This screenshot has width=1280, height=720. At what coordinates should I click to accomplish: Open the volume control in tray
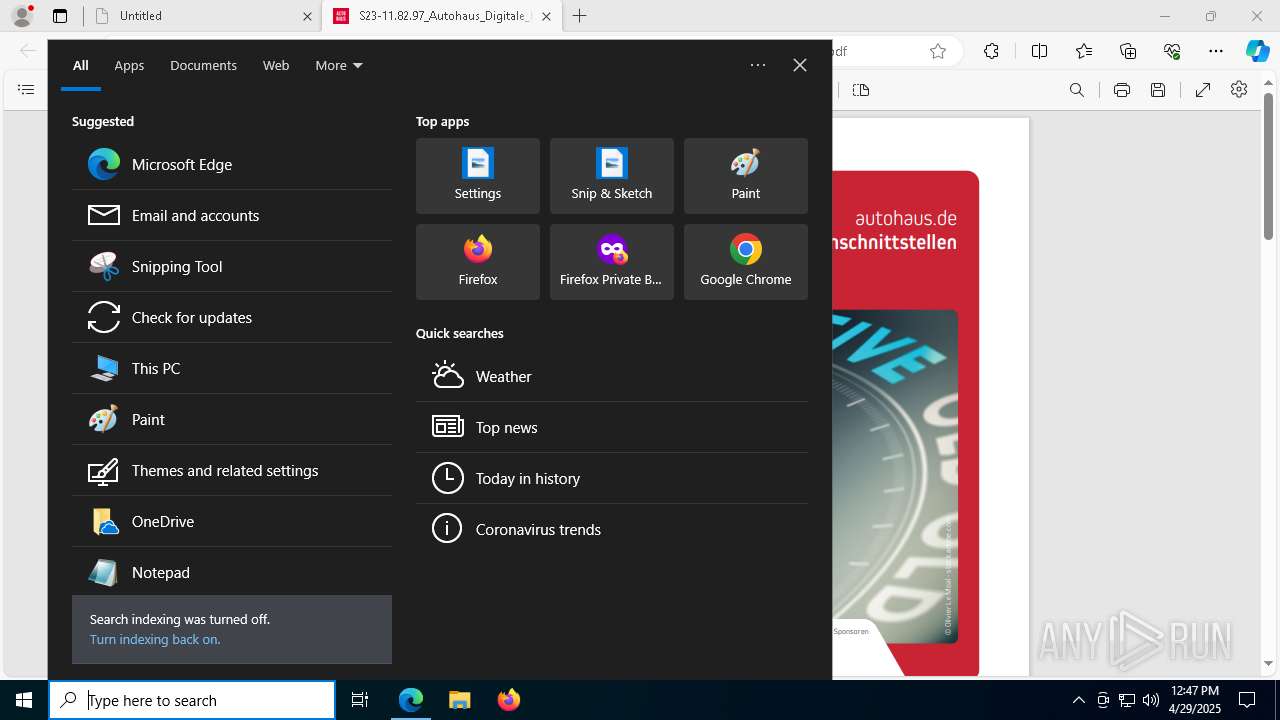pos(1151,700)
